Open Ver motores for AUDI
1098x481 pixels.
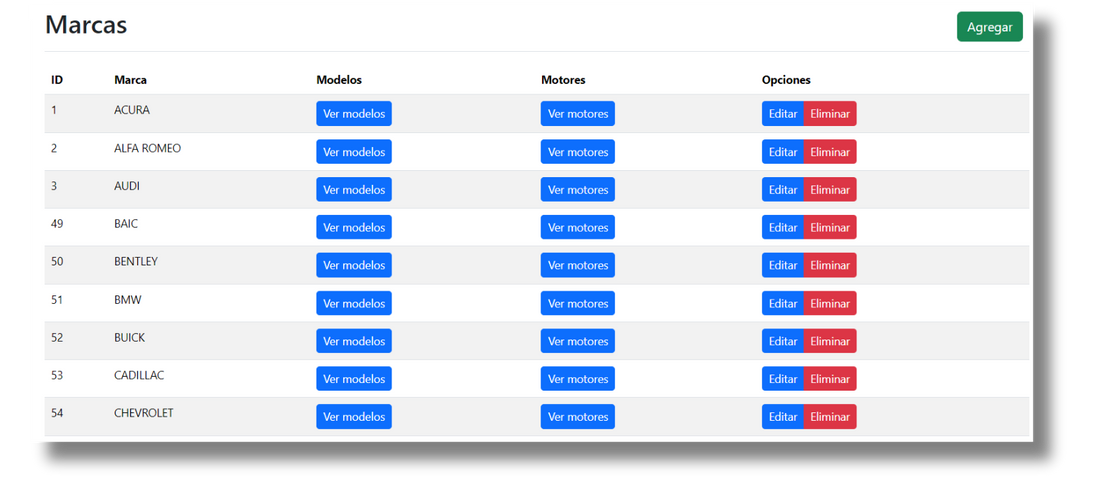[578, 190]
